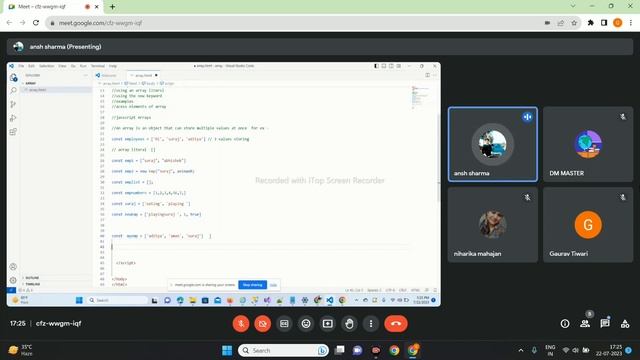Open VS Code File menu in shared screen

(x=21, y=66)
